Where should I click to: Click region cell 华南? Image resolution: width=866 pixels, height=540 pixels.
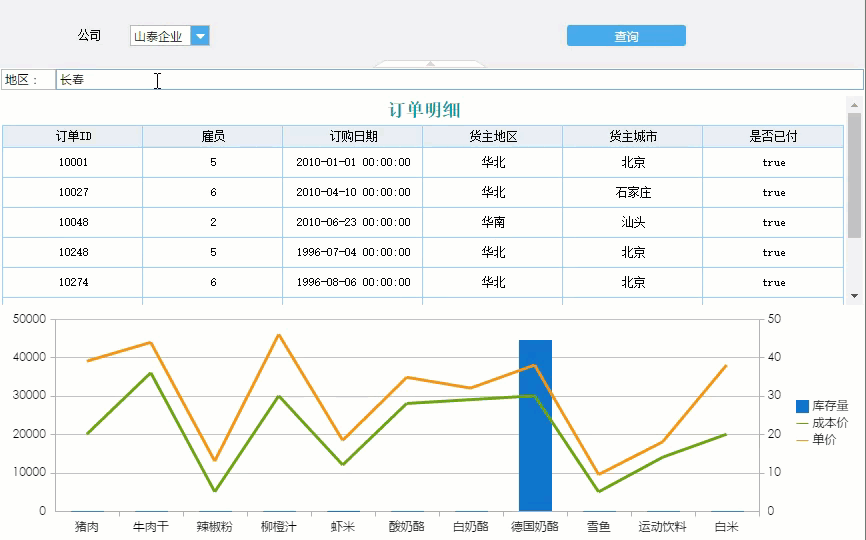click(493, 222)
